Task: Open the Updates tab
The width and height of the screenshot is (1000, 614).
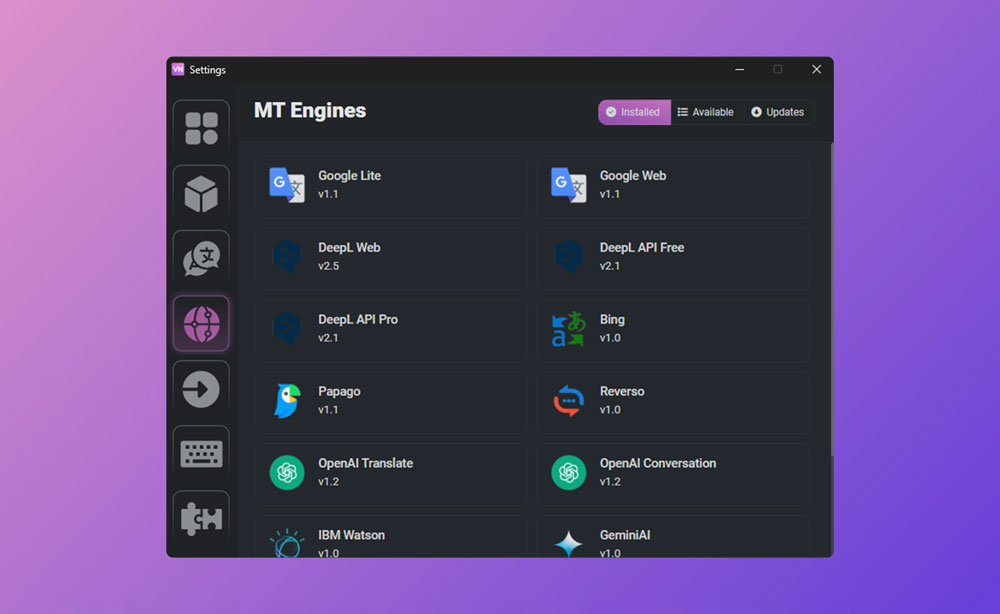Action: [x=778, y=112]
